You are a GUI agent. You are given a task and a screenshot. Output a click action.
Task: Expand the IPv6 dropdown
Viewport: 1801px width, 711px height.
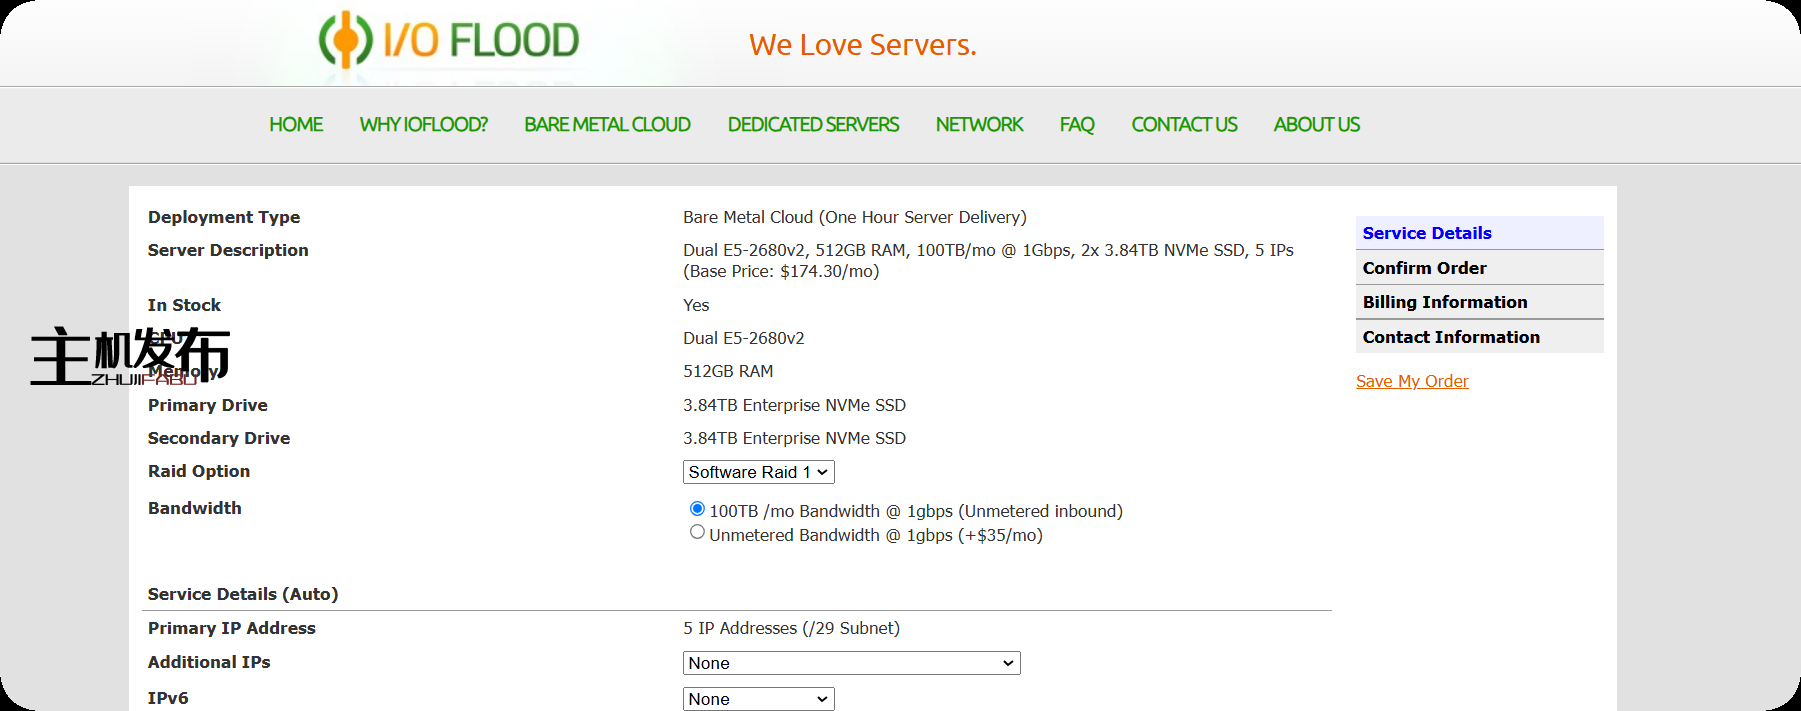coord(758,699)
